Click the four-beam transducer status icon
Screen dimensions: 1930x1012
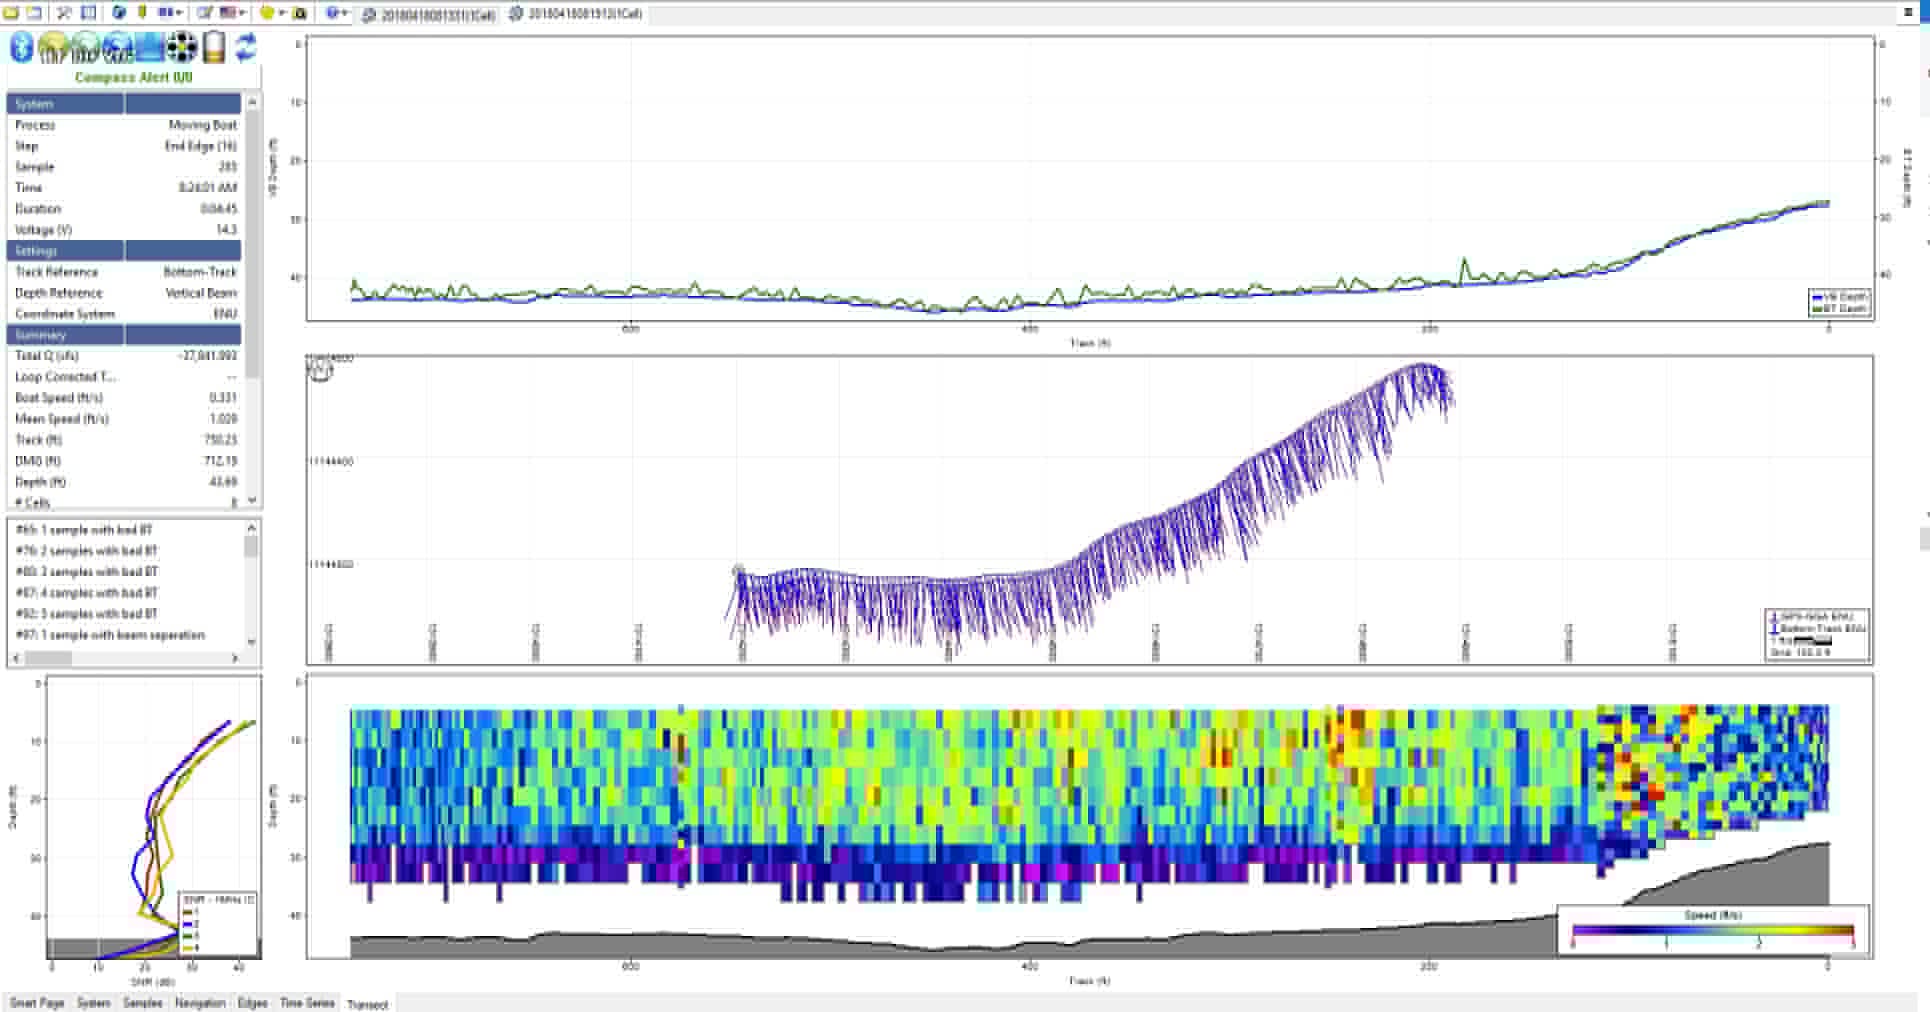(x=182, y=47)
